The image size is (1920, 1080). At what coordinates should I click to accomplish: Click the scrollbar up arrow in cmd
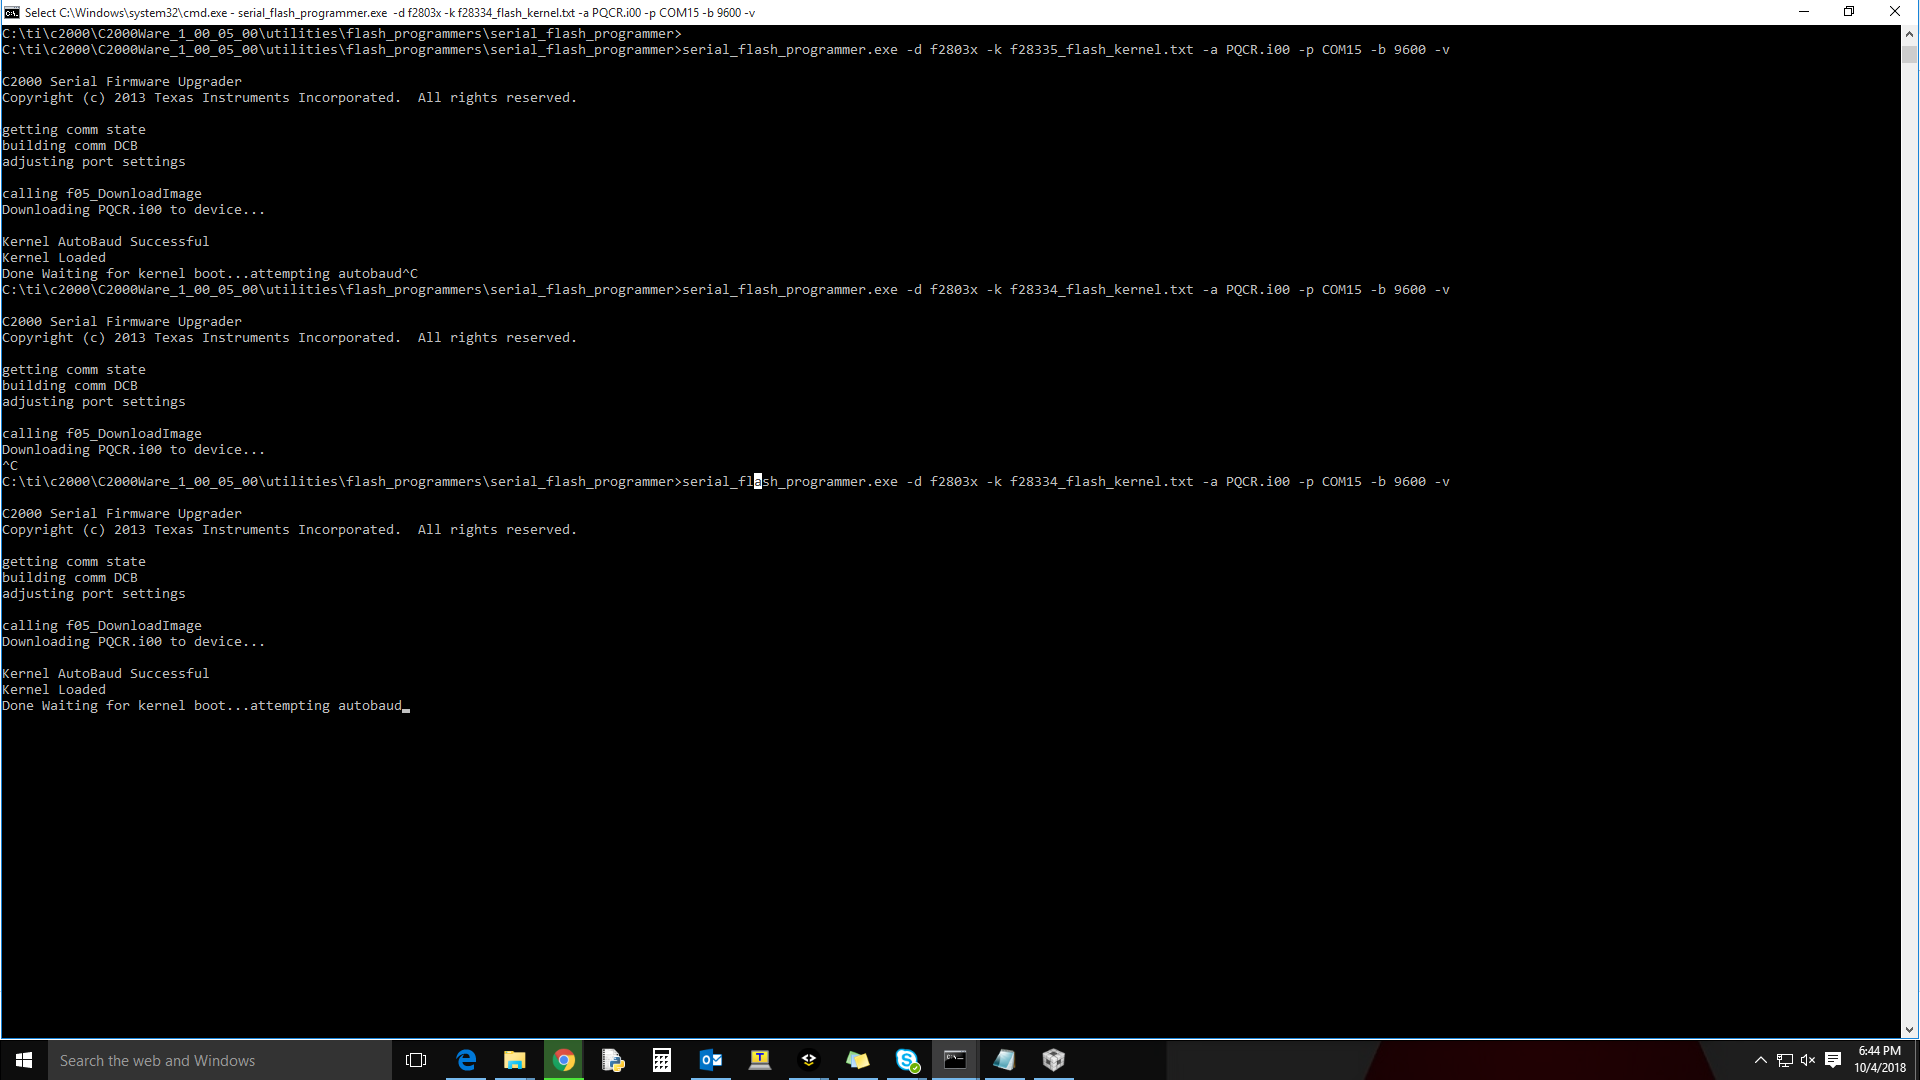click(1909, 33)
